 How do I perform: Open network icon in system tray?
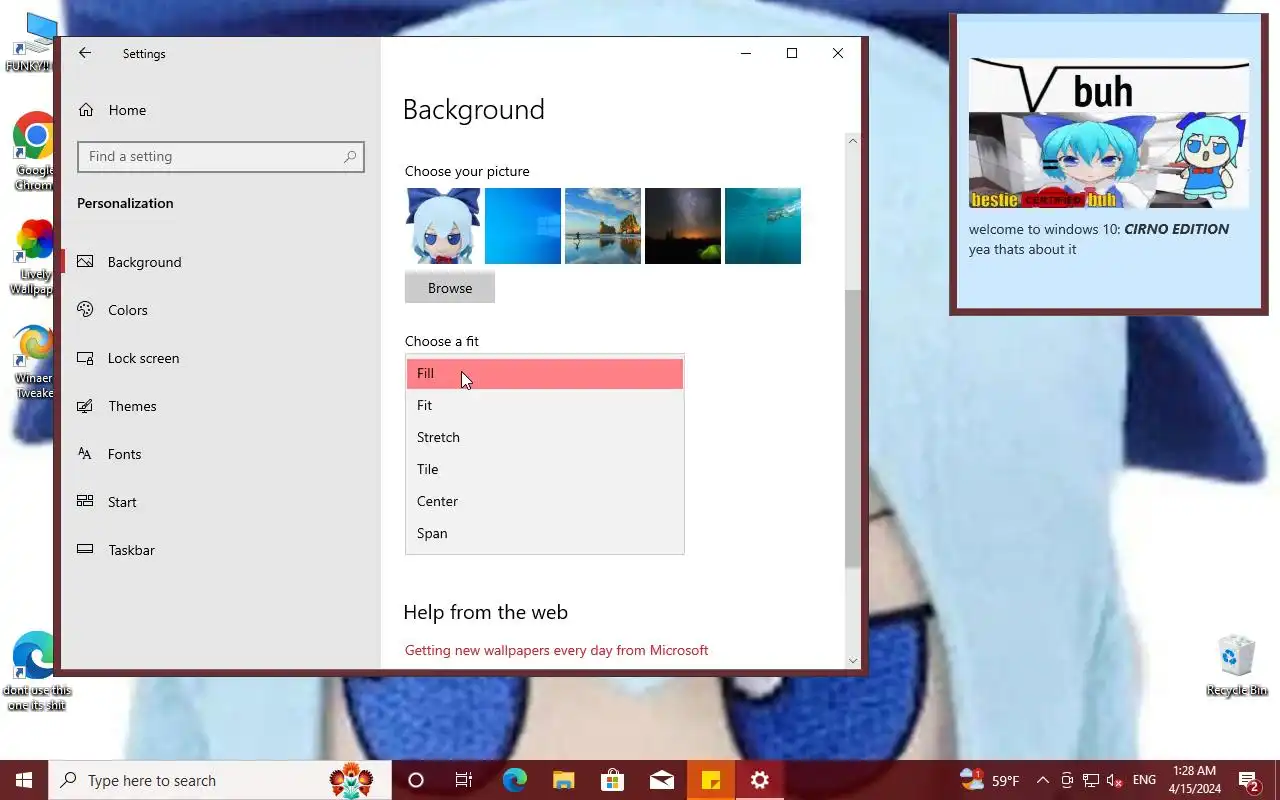[1091, 780]
